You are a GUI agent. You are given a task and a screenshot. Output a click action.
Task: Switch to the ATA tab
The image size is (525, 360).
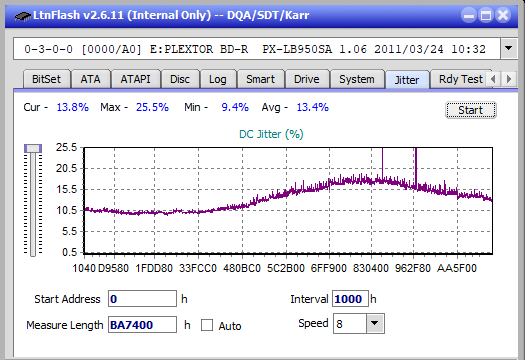90,79
